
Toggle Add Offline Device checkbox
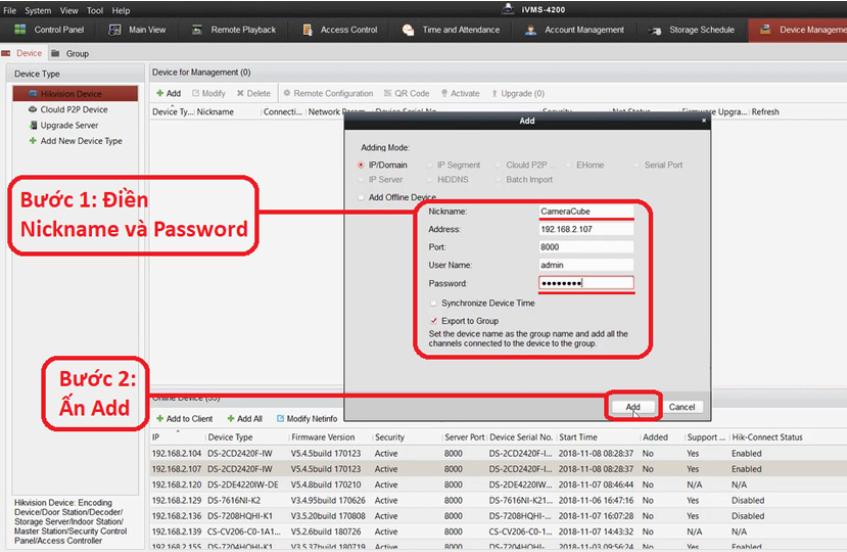click(x=361, y=197)
